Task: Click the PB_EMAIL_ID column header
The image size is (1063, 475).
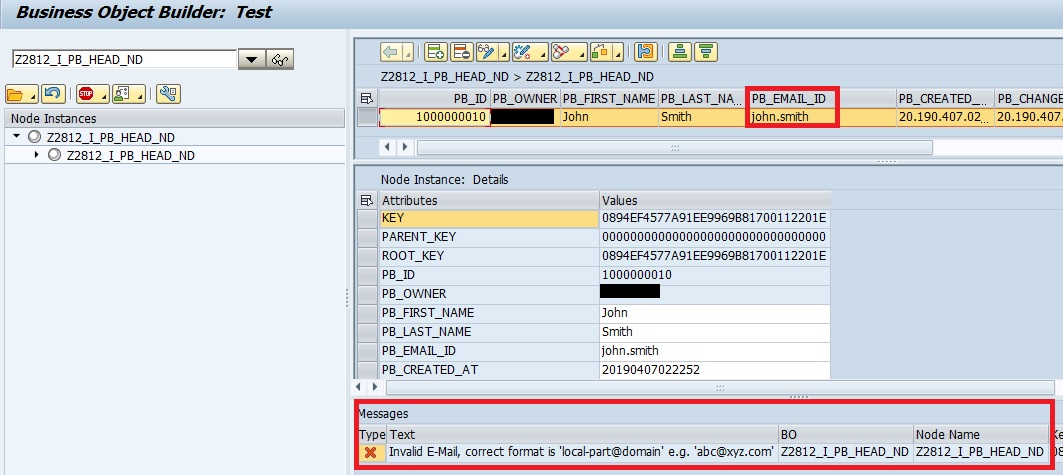Action: tap(821, 98)
